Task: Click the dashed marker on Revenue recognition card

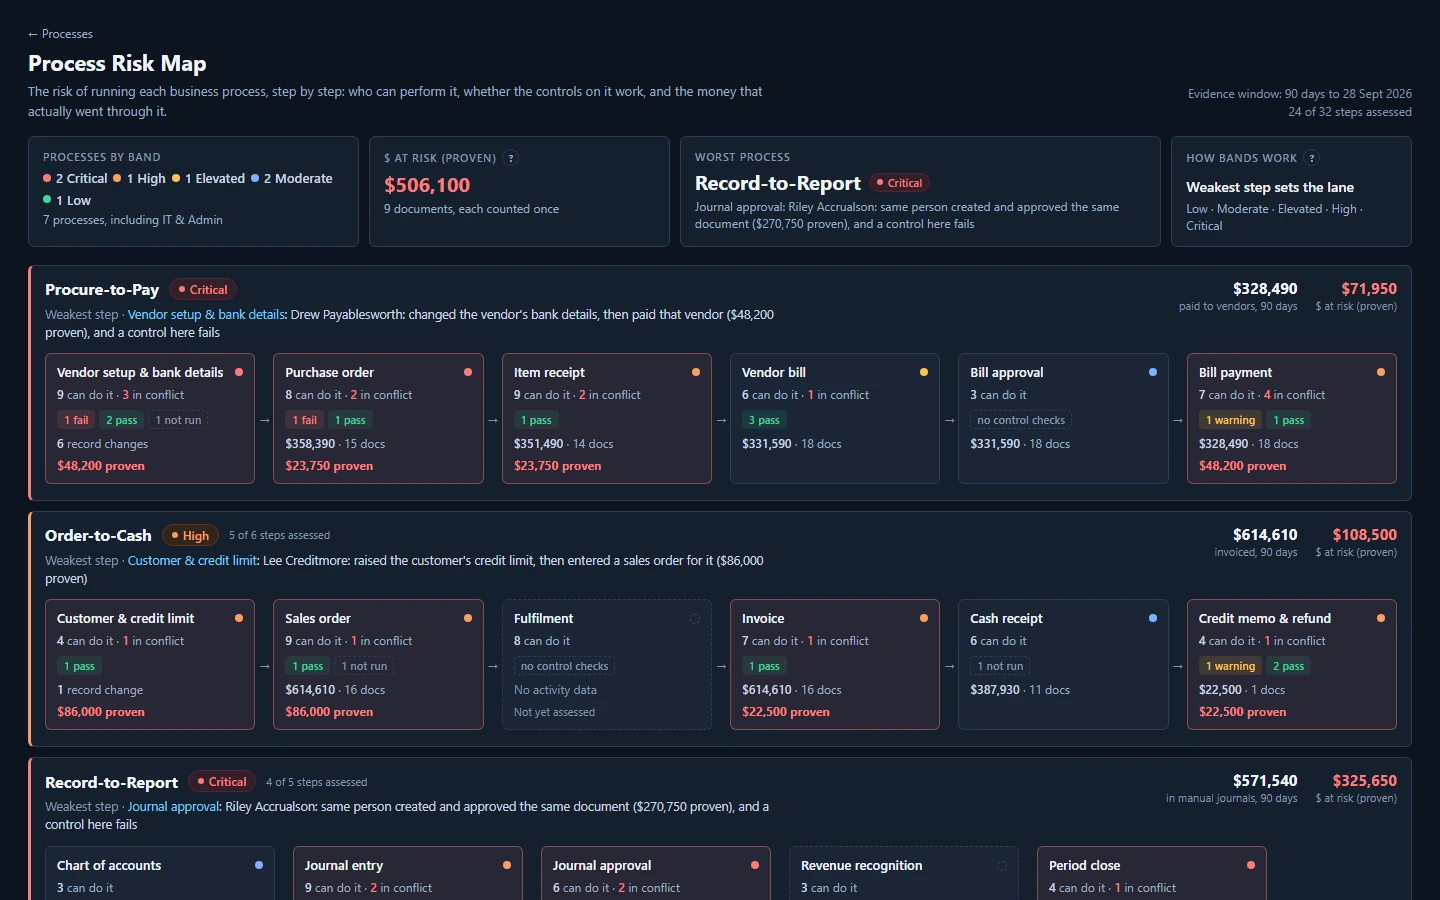Action: tap(1002, 866)
